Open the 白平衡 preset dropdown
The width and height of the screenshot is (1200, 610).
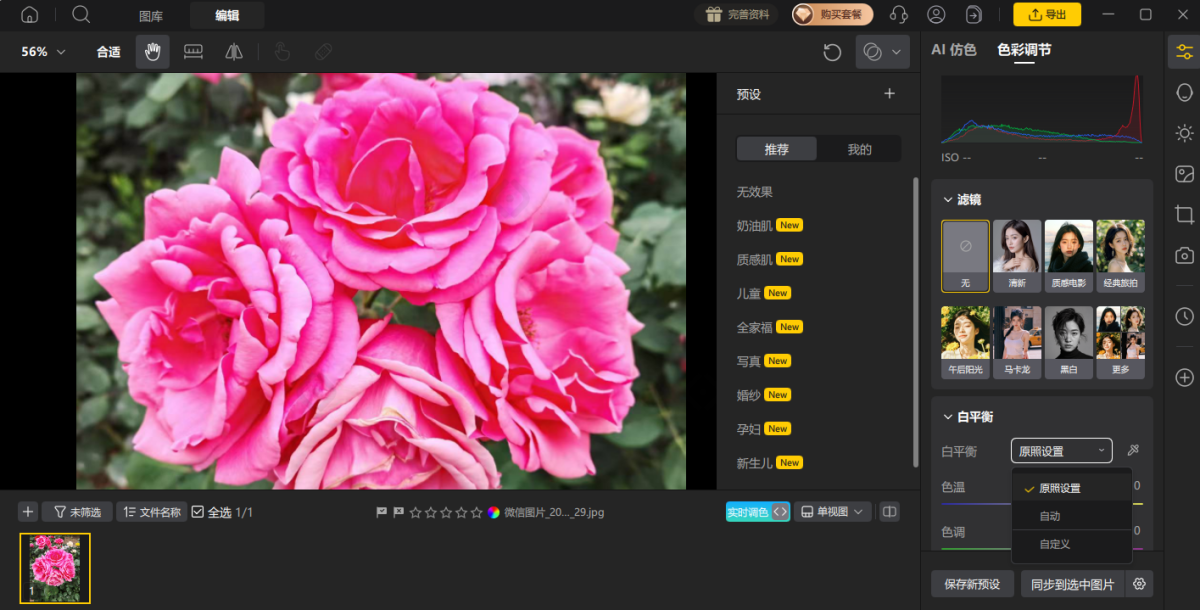(1061, 451)
